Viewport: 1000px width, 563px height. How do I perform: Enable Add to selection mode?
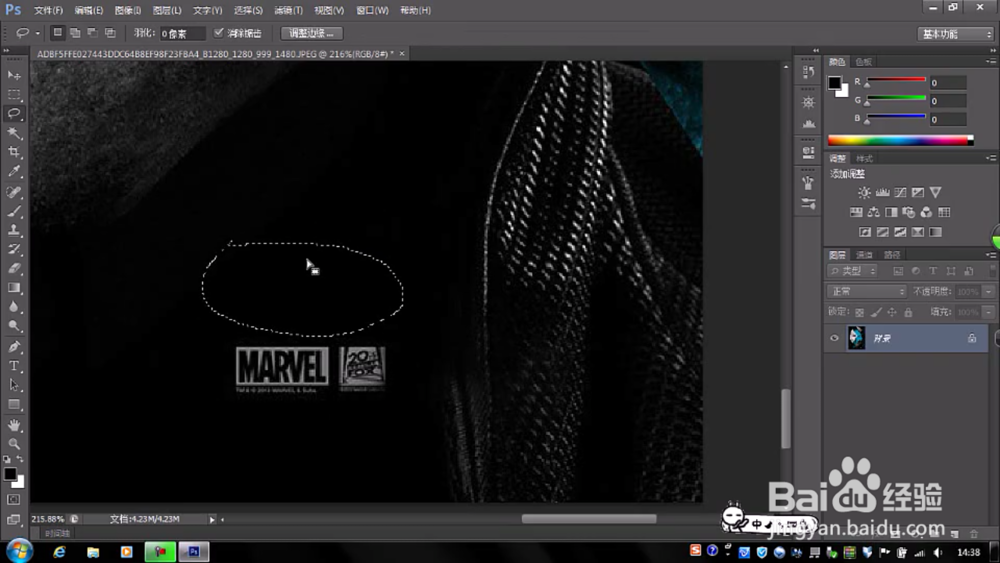(75, 33)
